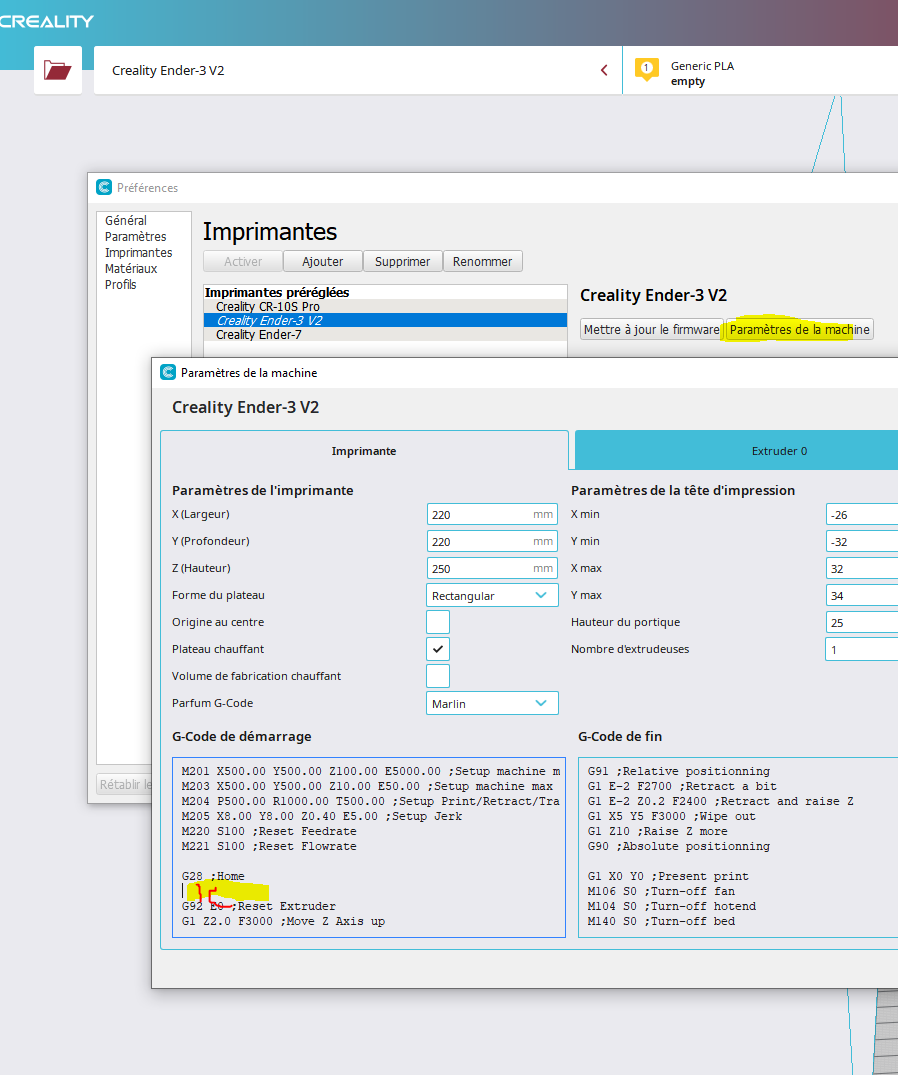Open Matériaux in Préférences sidebar
The width and height of the screenshot is (898, 1075).
coord(131,269)
